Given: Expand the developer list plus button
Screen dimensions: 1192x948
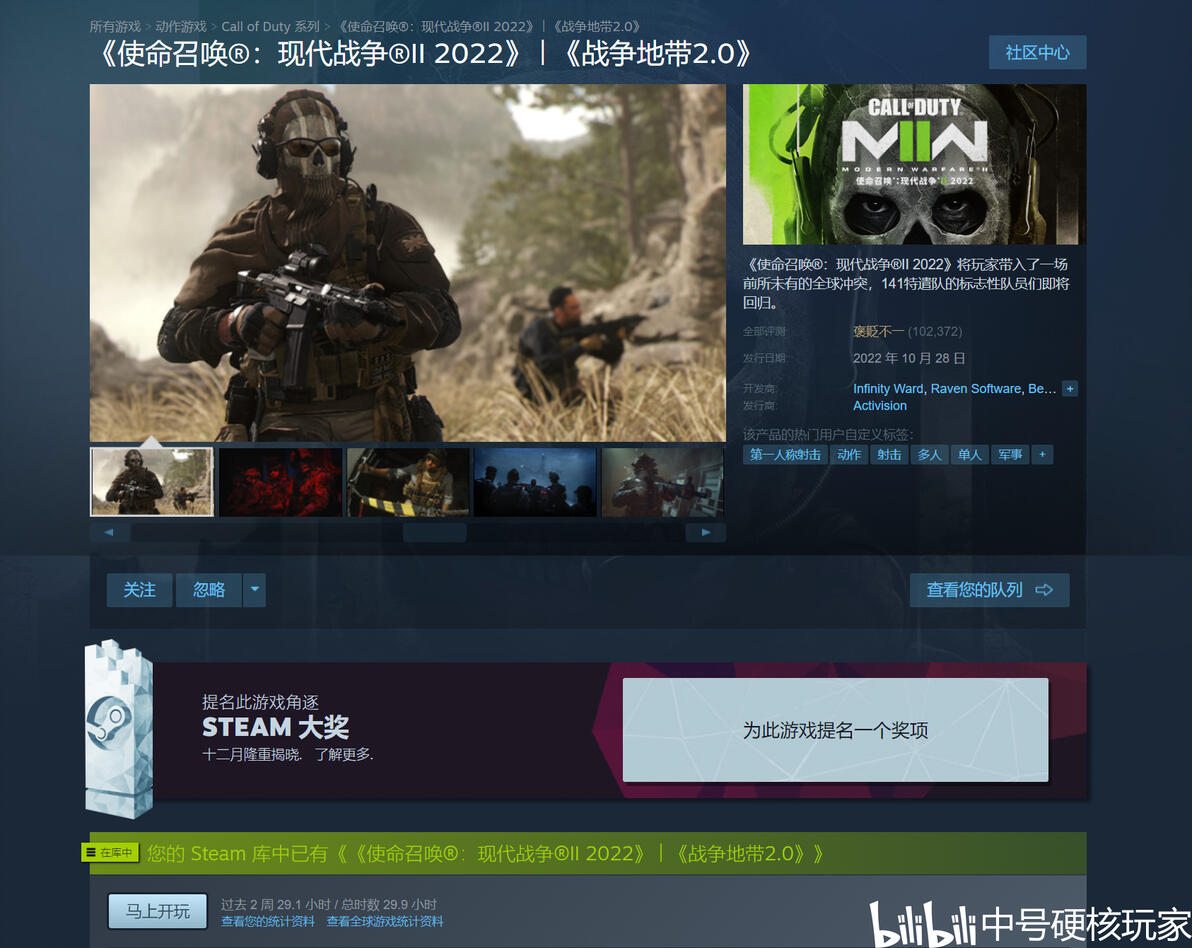Looking at the screenshot, I should 1070,388.
